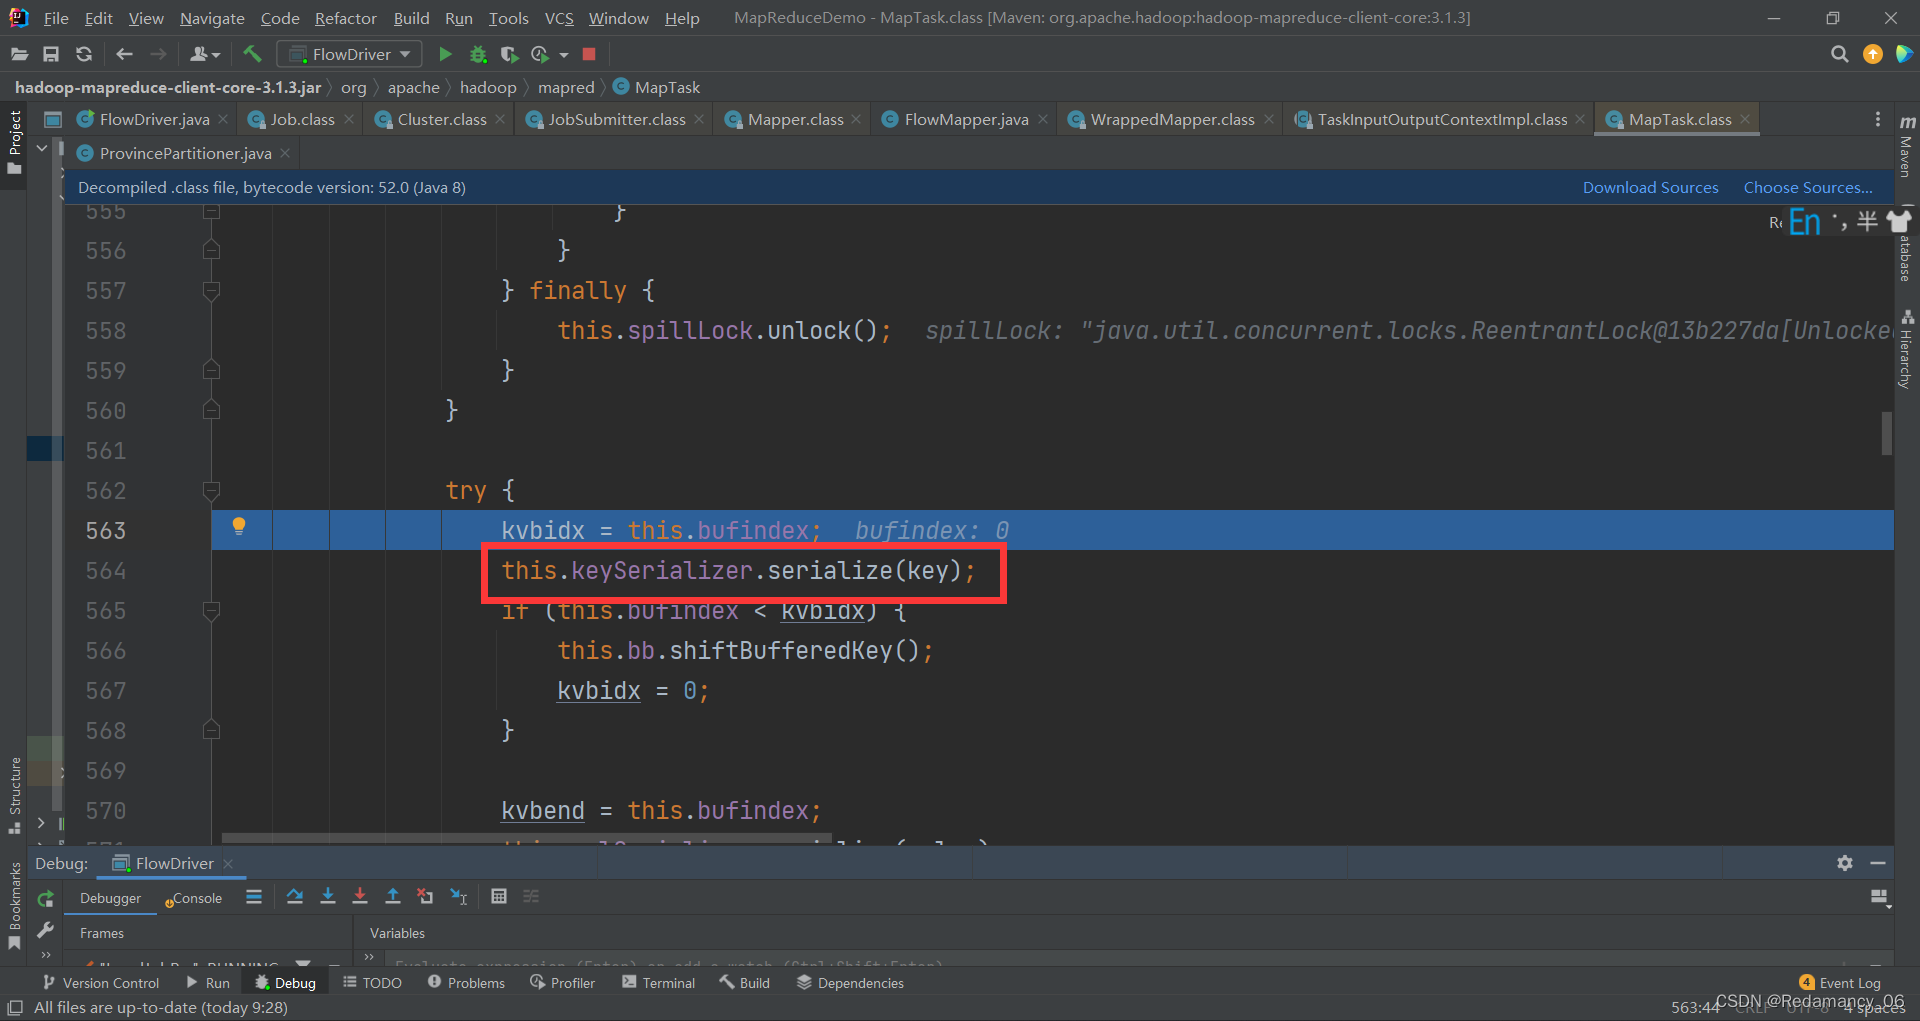Stop the process with the red square
1920x1021 pixels.
tap(589, 54)
